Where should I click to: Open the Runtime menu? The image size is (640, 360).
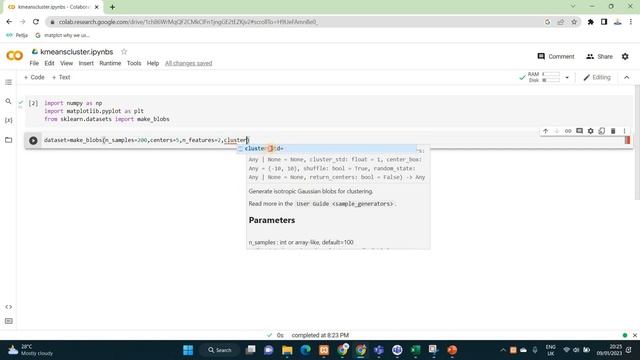110,63
